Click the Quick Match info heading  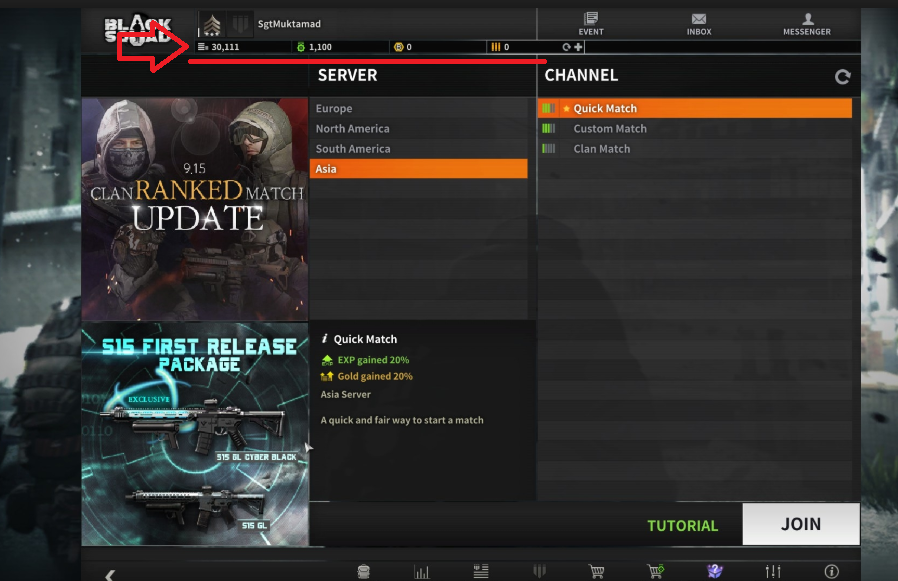(365, 339)
